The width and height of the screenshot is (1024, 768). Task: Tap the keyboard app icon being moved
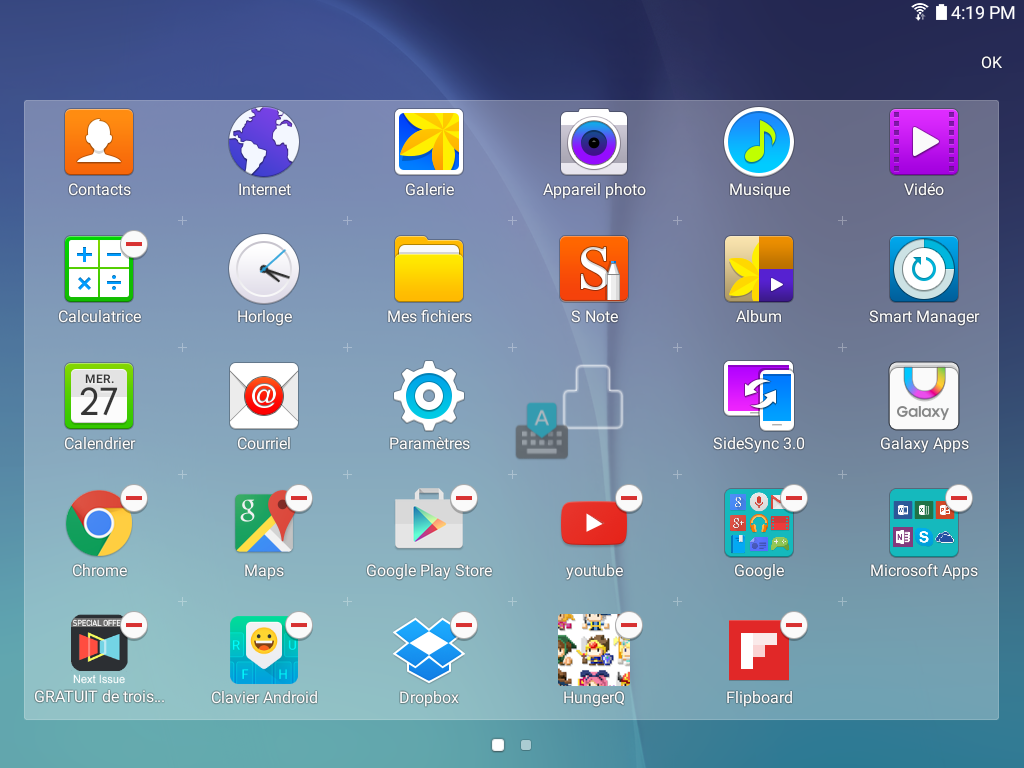[541, 432]
